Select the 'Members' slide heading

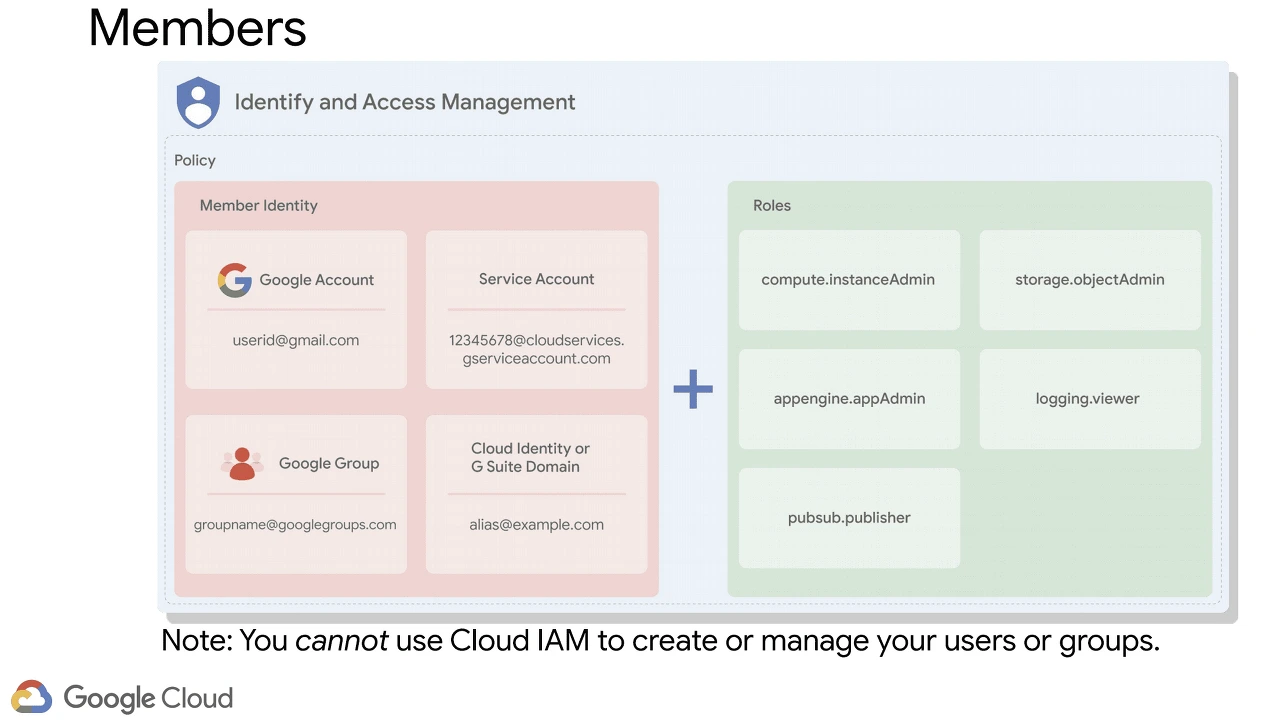(197, 27)
